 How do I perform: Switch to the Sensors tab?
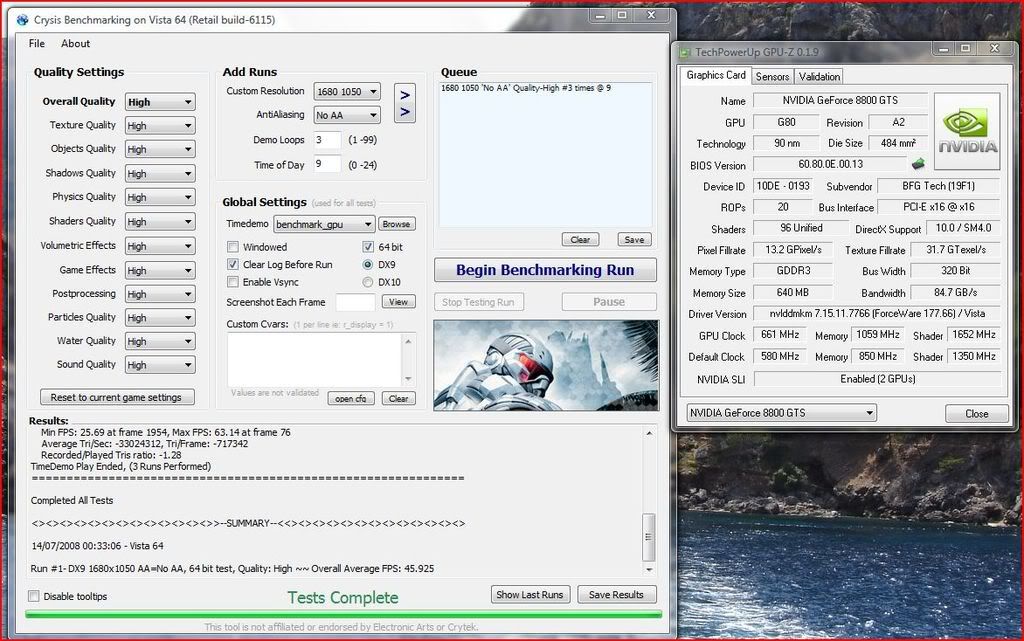(x=772, y=76)
